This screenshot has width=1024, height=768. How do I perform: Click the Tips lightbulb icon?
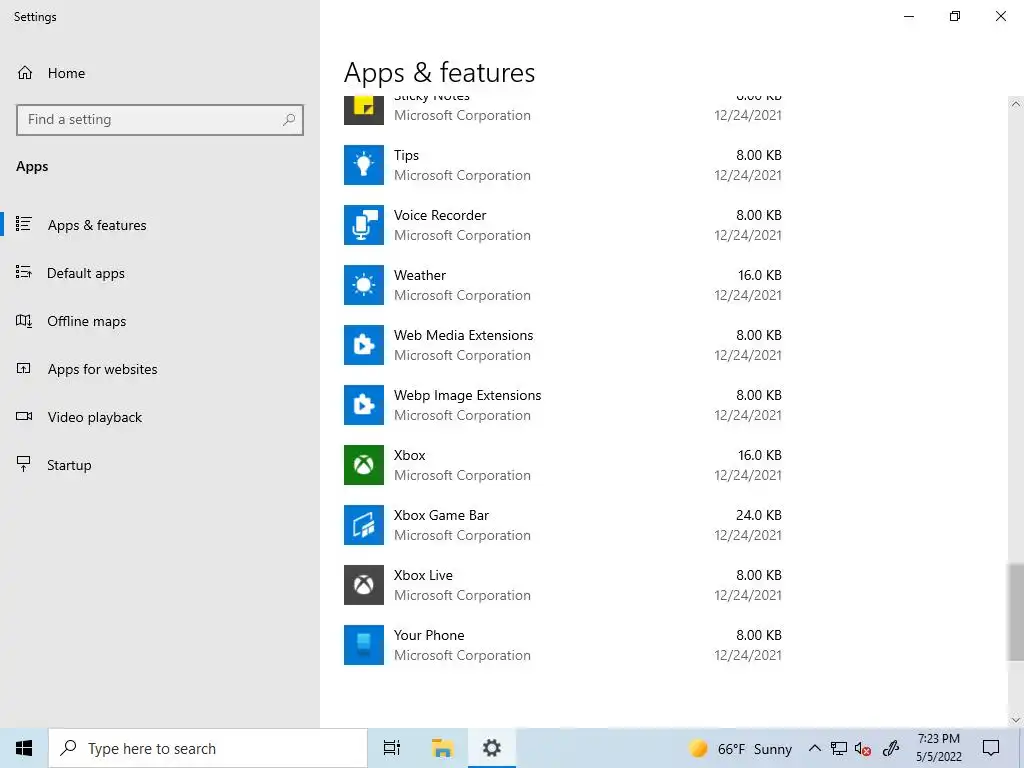[364, 165]
